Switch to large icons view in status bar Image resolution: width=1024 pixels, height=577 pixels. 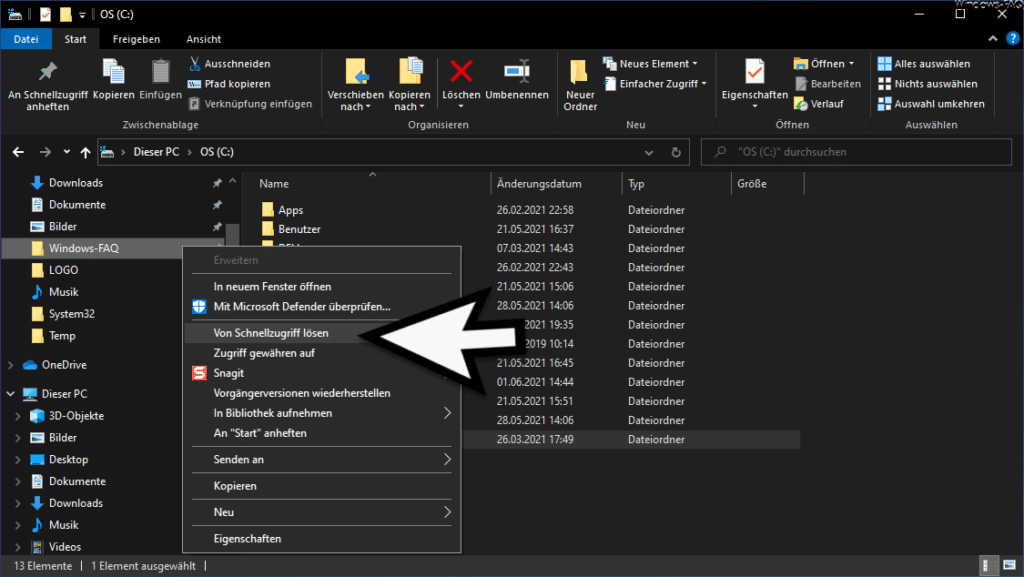coord(1010,565)
